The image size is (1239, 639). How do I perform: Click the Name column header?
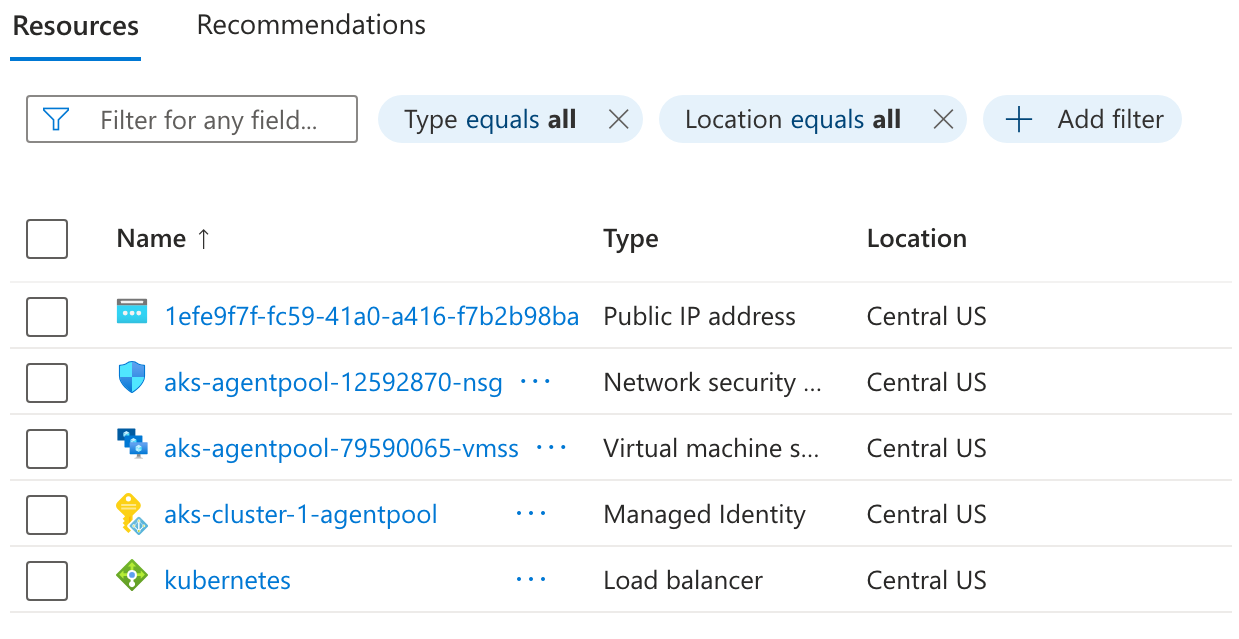151,239
